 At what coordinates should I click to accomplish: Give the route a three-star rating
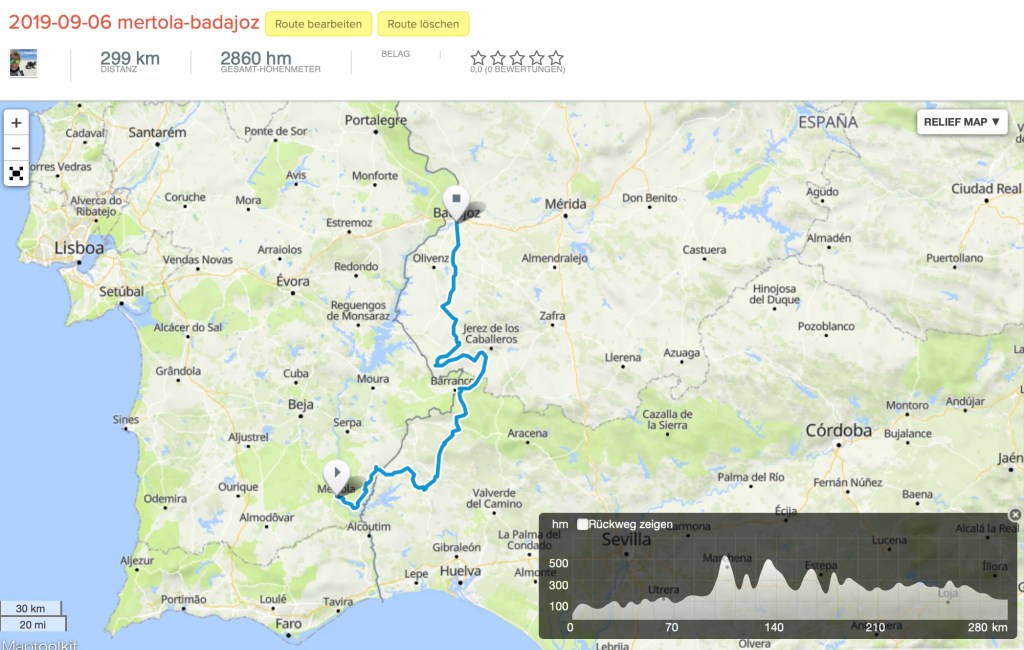(x=517, y=58)
